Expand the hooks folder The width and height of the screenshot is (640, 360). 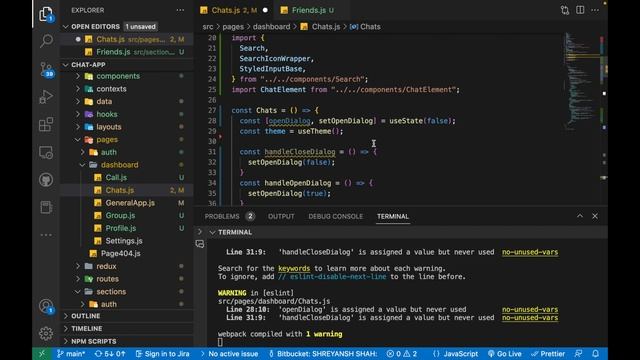(x=127, y=114)
